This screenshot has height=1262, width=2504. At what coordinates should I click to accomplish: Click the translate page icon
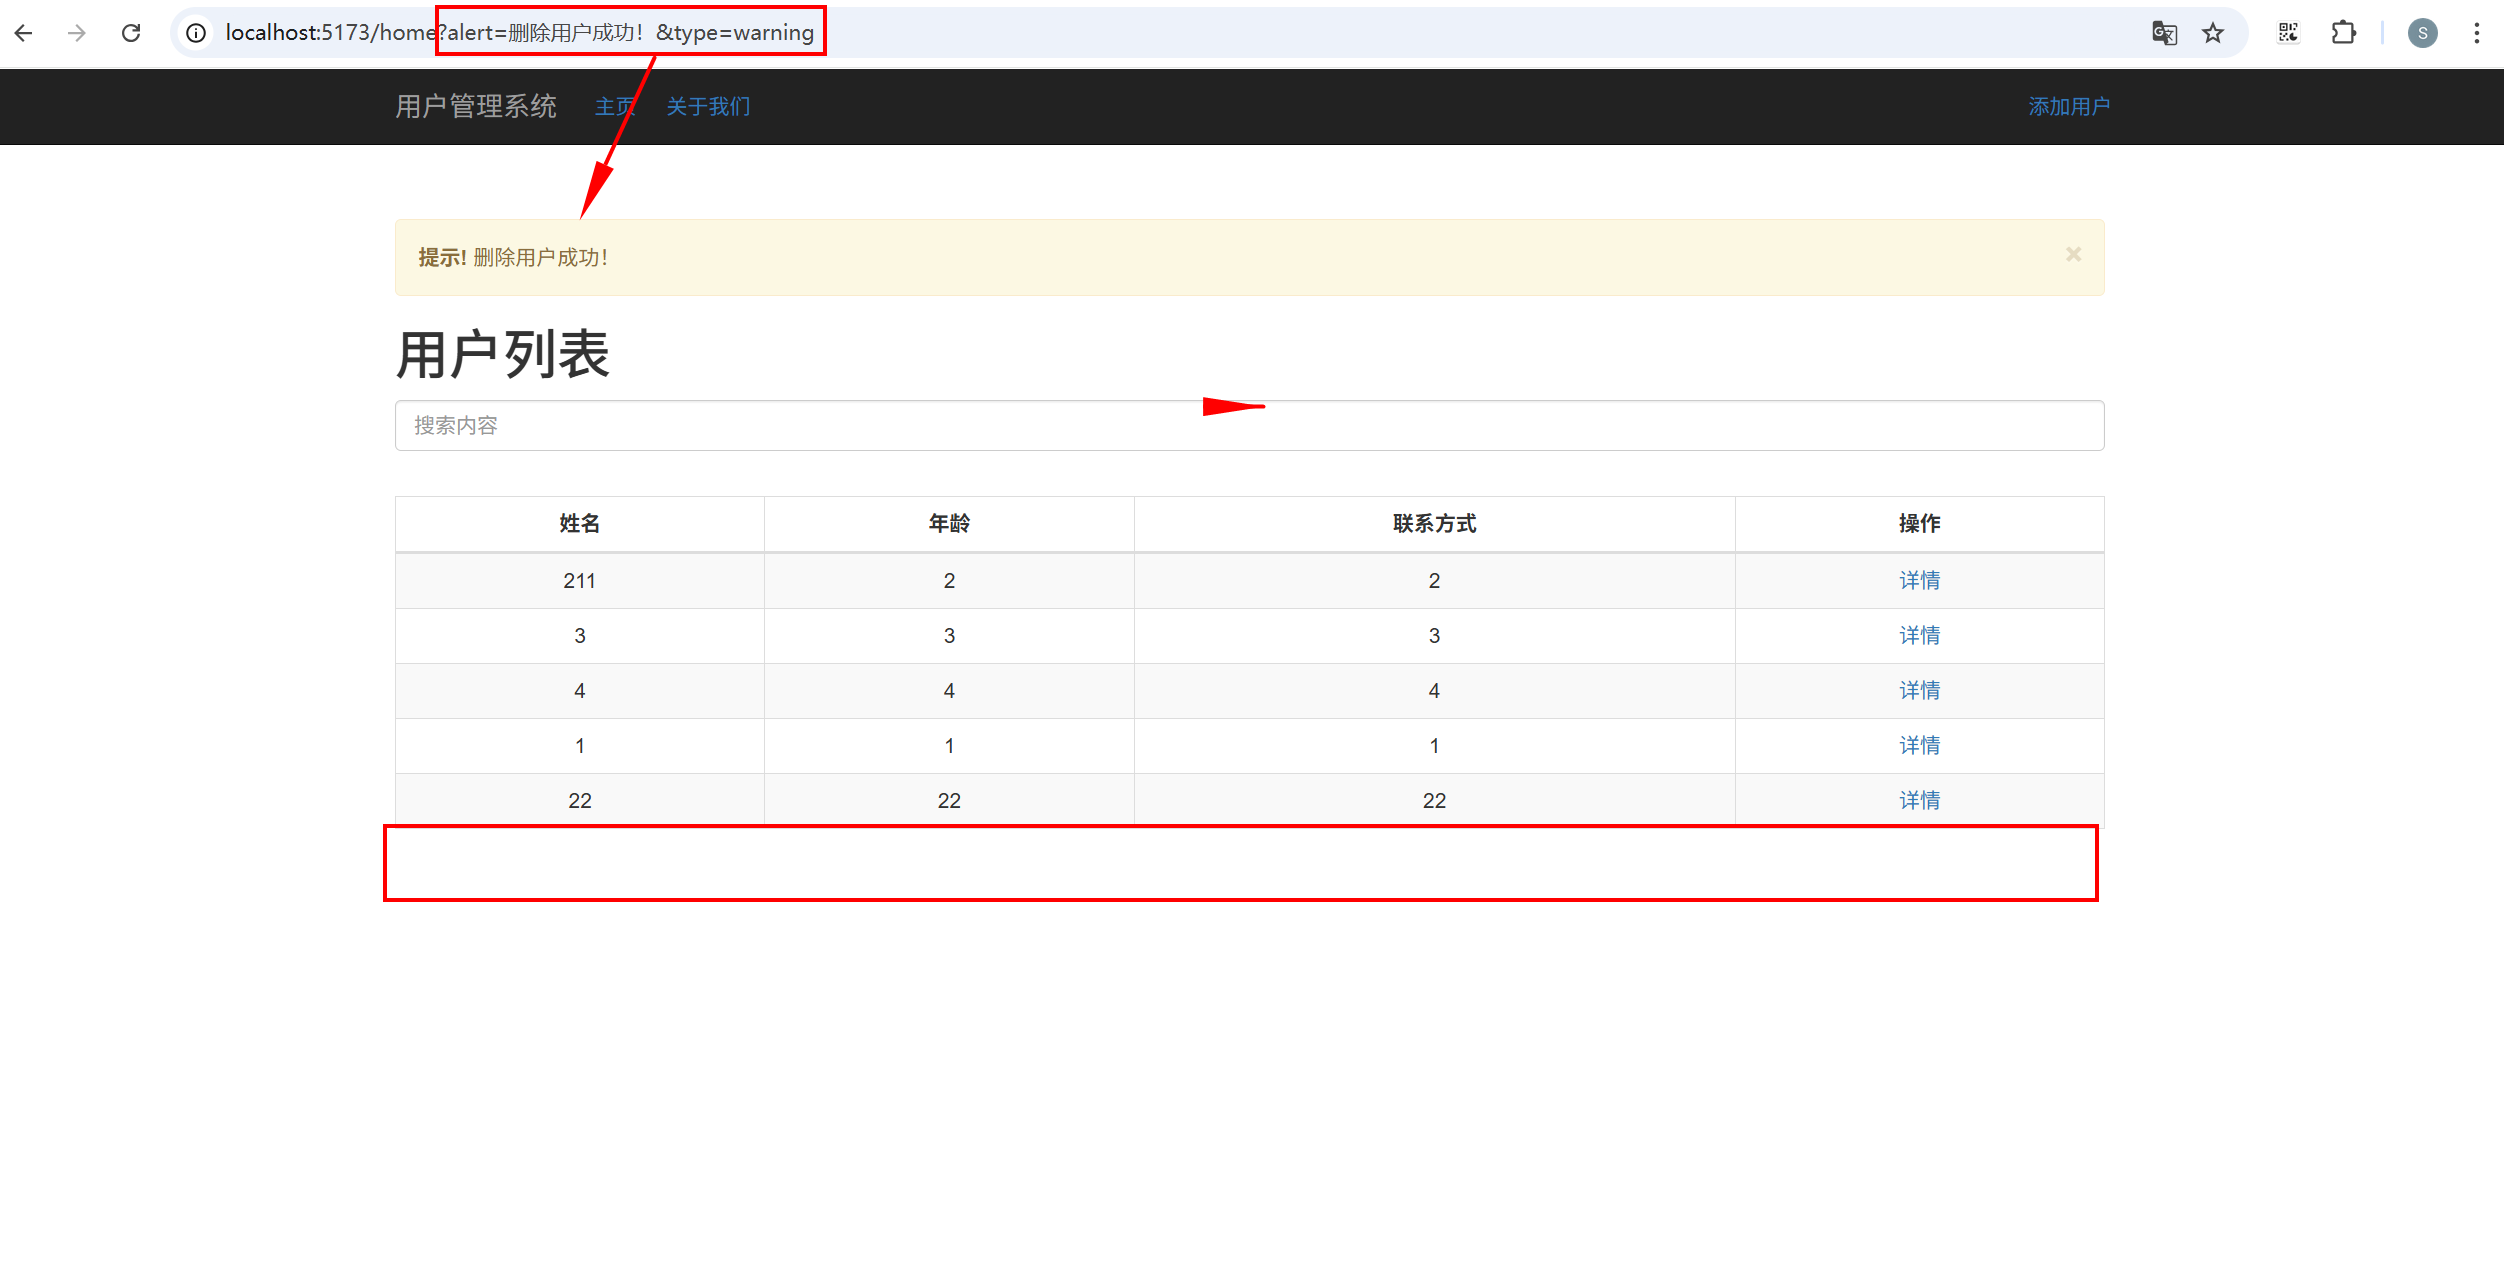click(x=2164, y=33)
